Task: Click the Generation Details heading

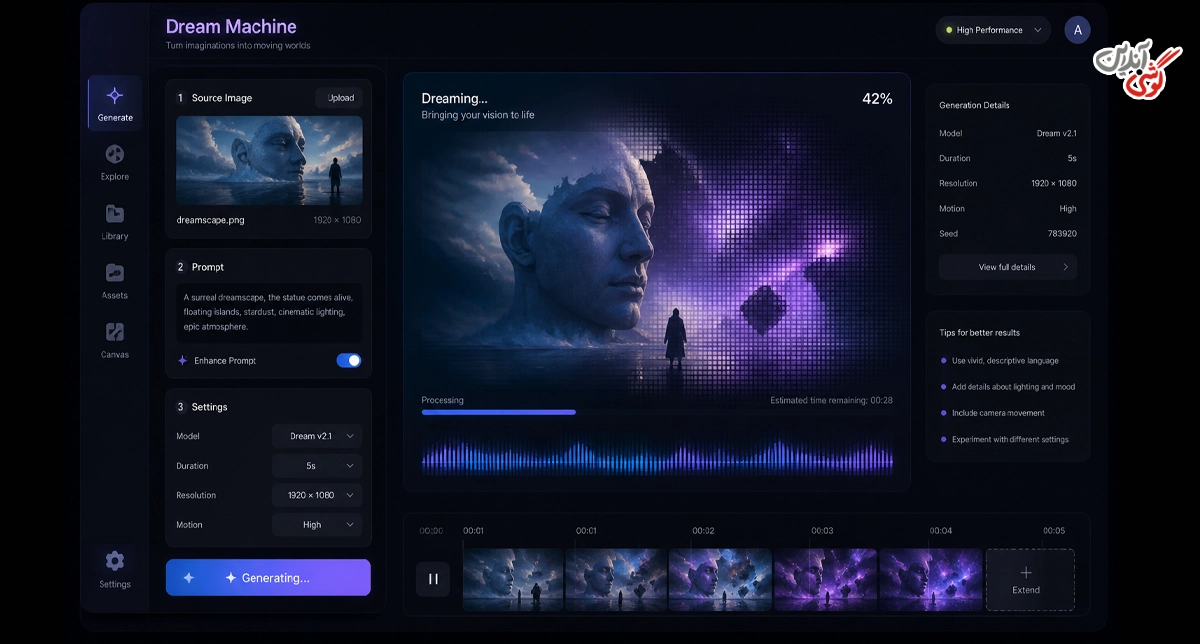Action: point(974,105)
